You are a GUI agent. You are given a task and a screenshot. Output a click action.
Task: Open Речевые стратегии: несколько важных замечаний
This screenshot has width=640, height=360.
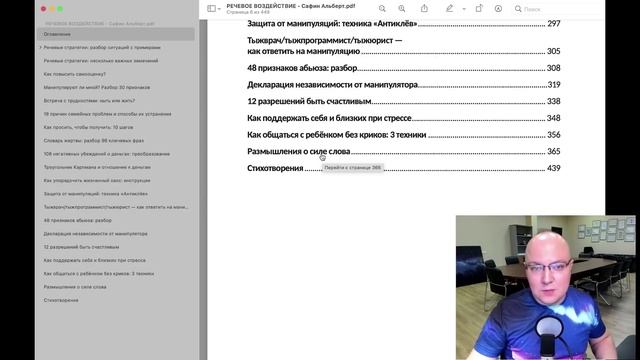(101, 61)
